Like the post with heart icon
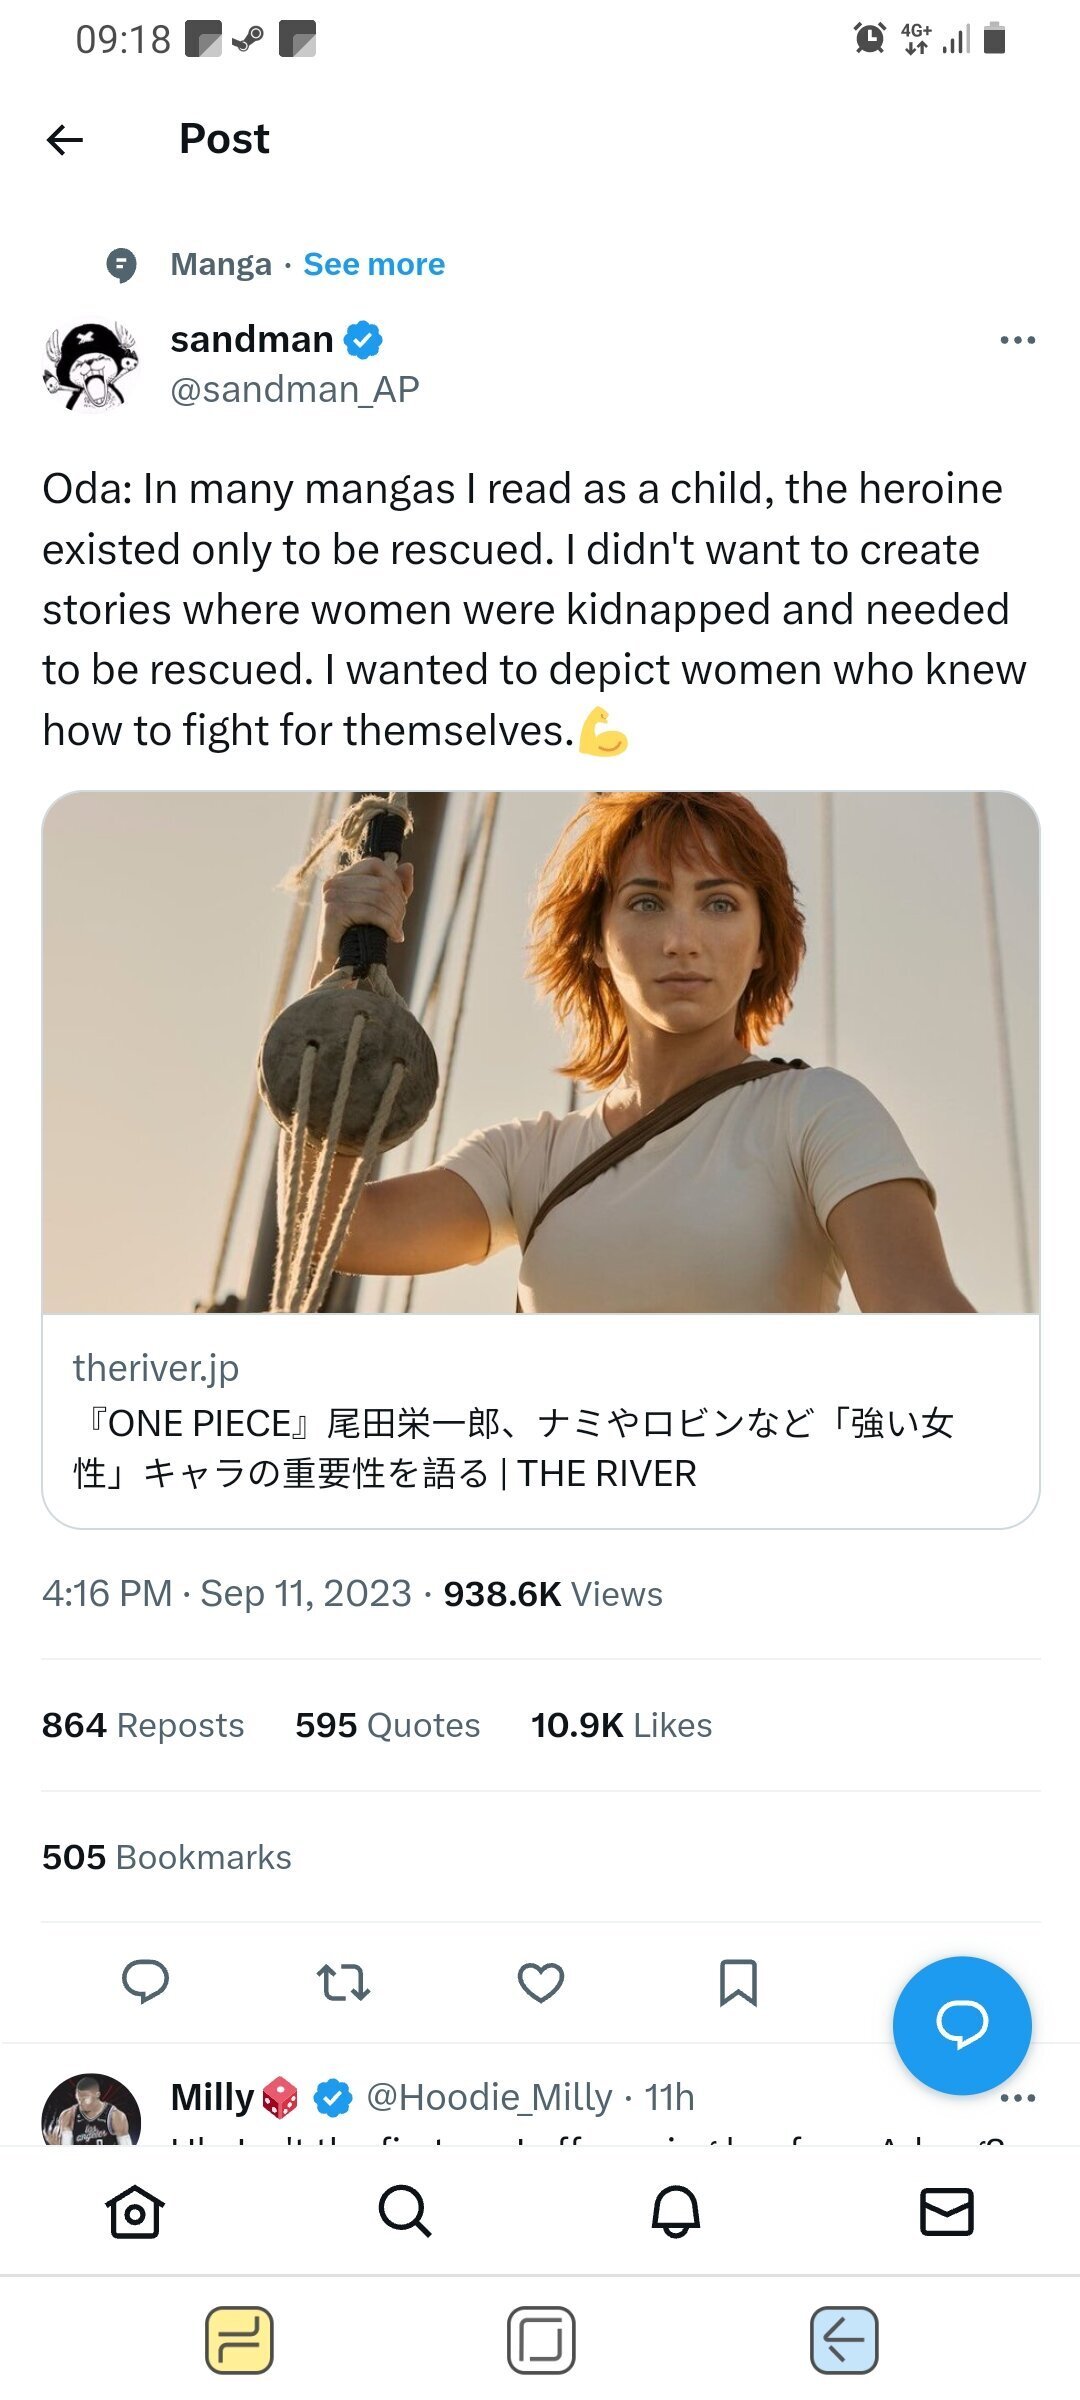The width and height of the screenshot is (1080, 2400). tap(540, 1982)
